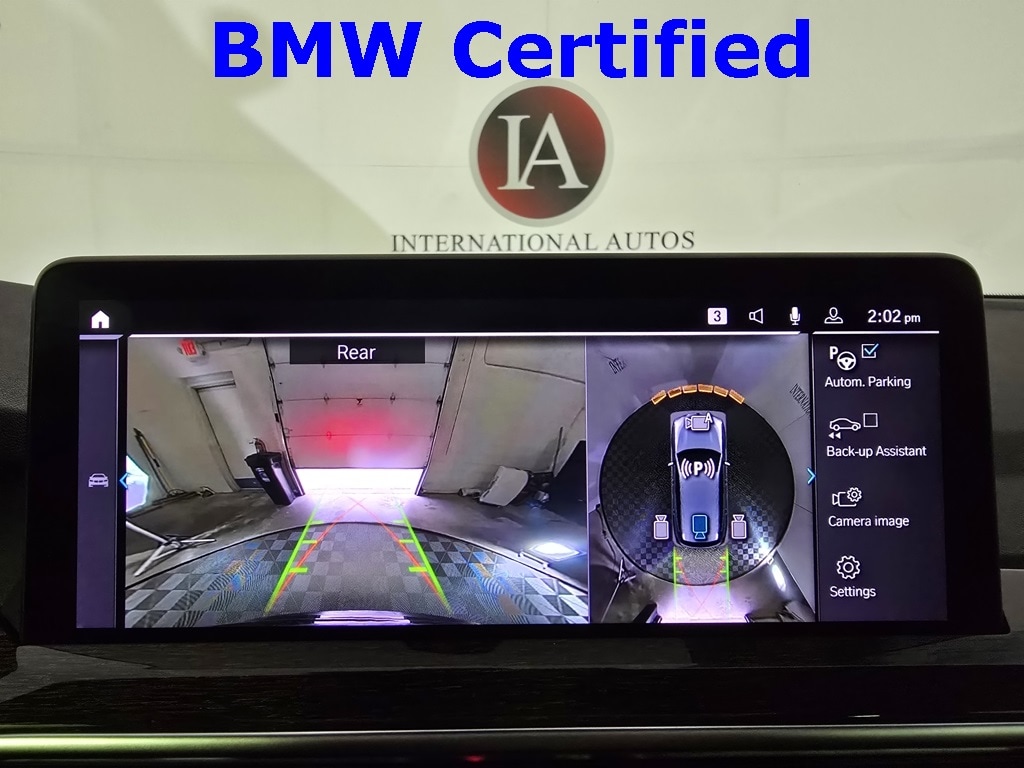
Task: Activate the microphone voice control icon
Action: (795, 316)
